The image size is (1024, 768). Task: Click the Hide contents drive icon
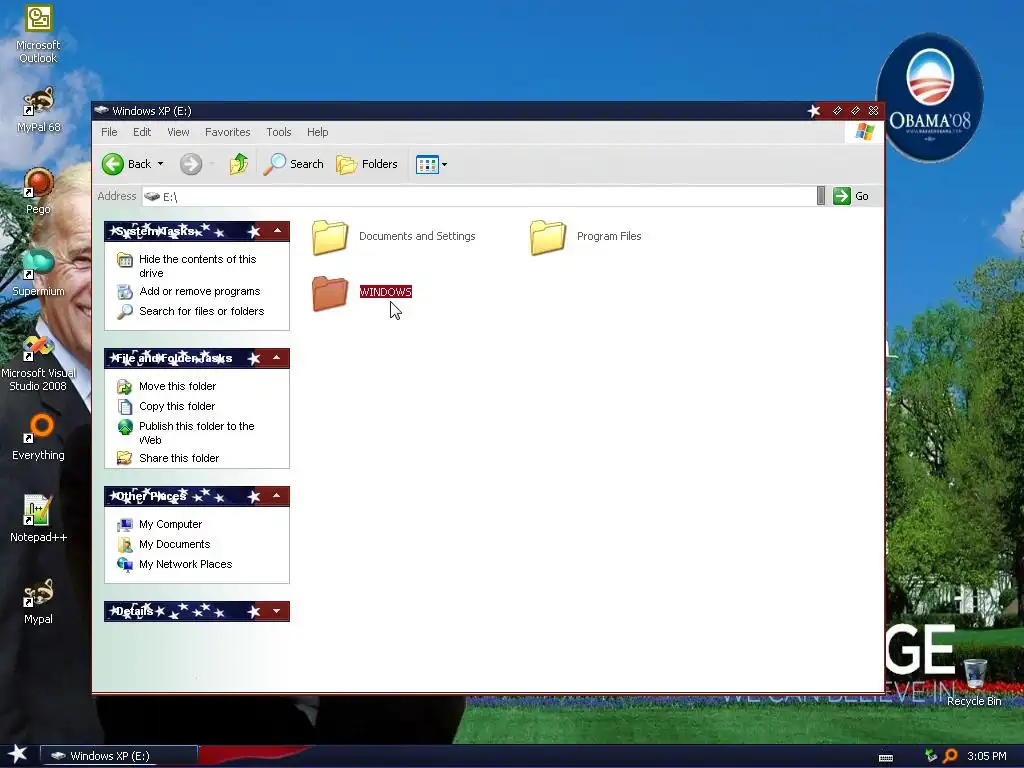[125, 260]
